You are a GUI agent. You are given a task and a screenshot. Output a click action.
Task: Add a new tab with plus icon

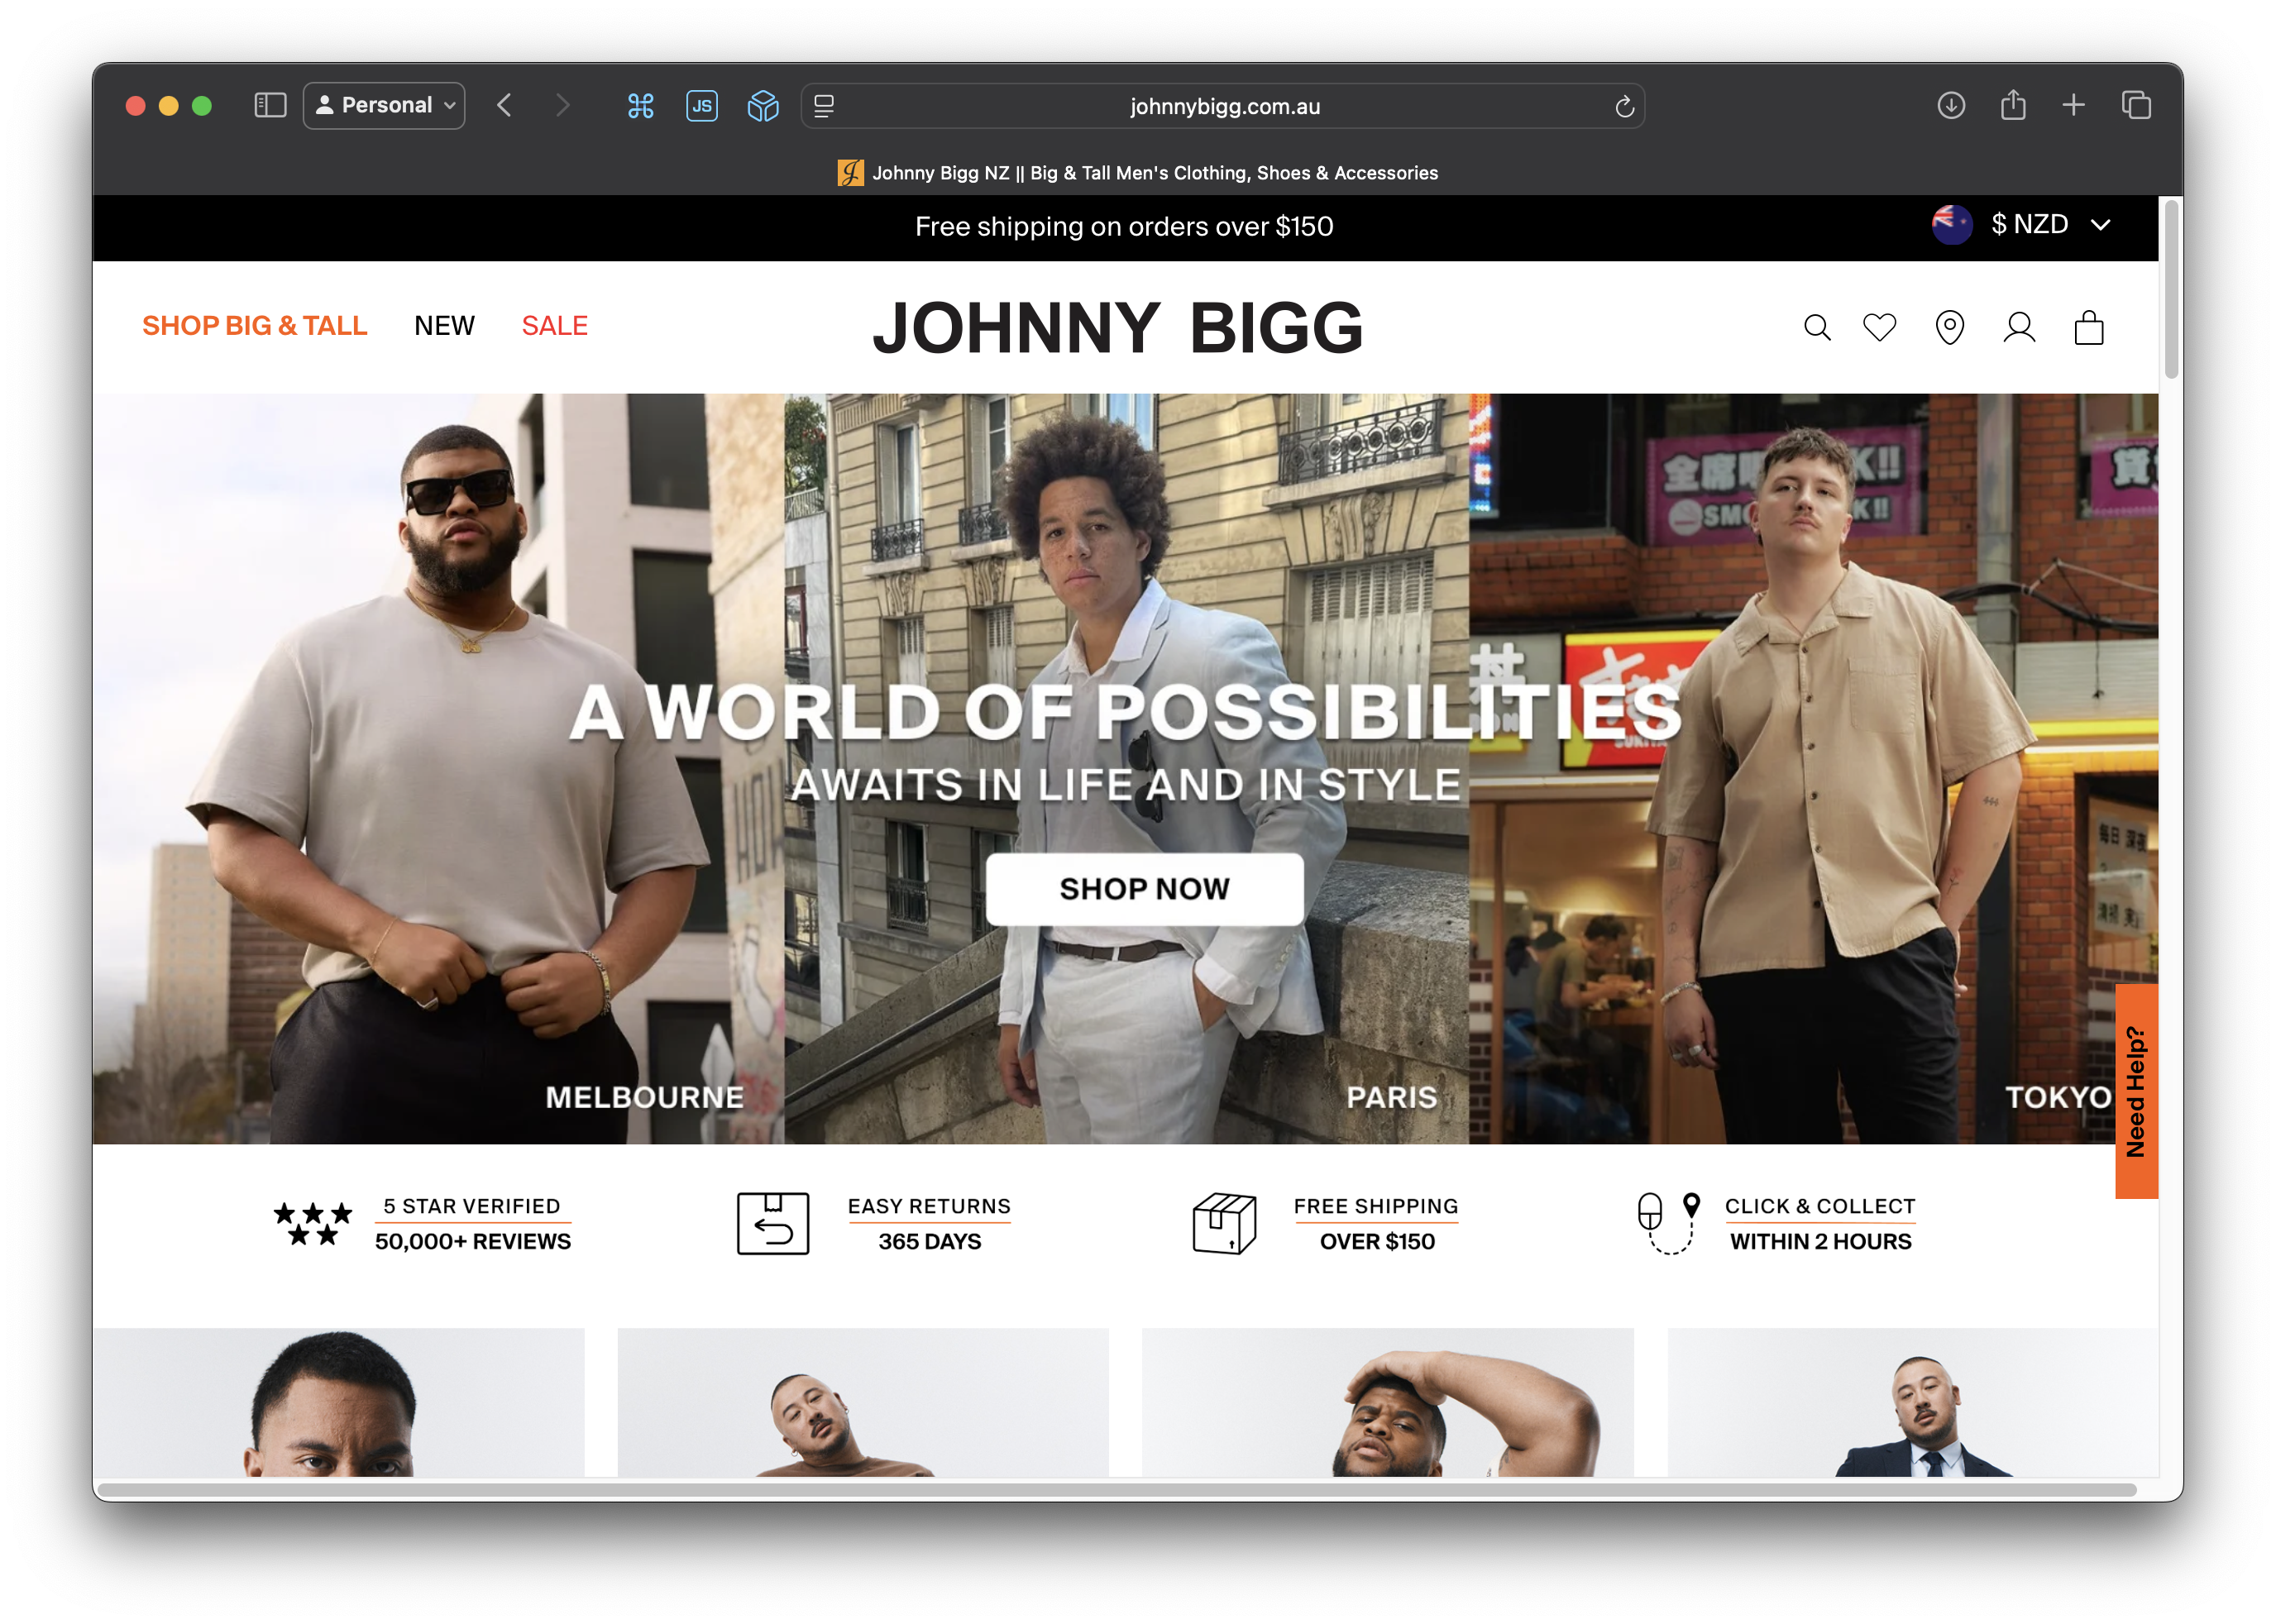(2074, 105)
